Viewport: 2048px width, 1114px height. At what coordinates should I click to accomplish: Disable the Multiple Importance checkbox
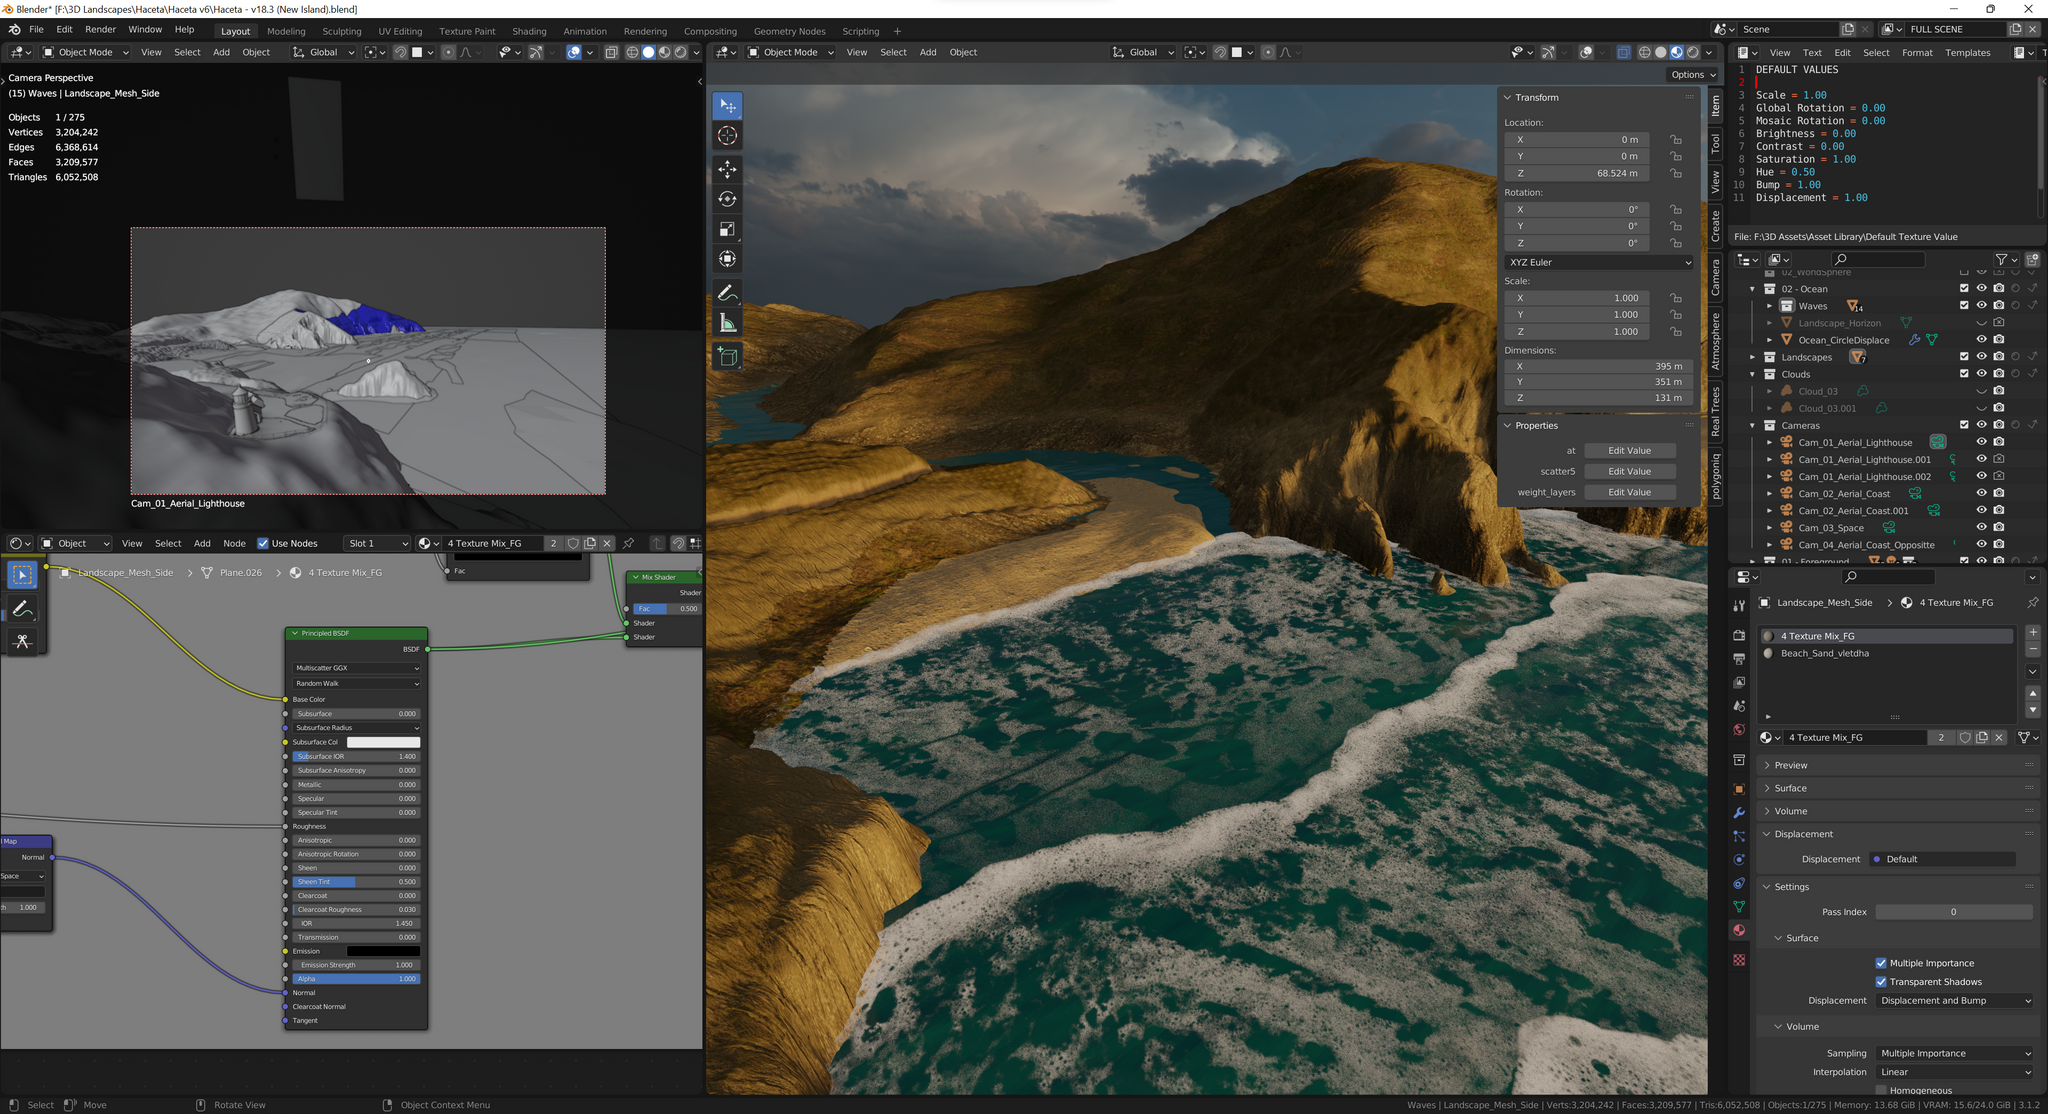(x=1881, y=963)
